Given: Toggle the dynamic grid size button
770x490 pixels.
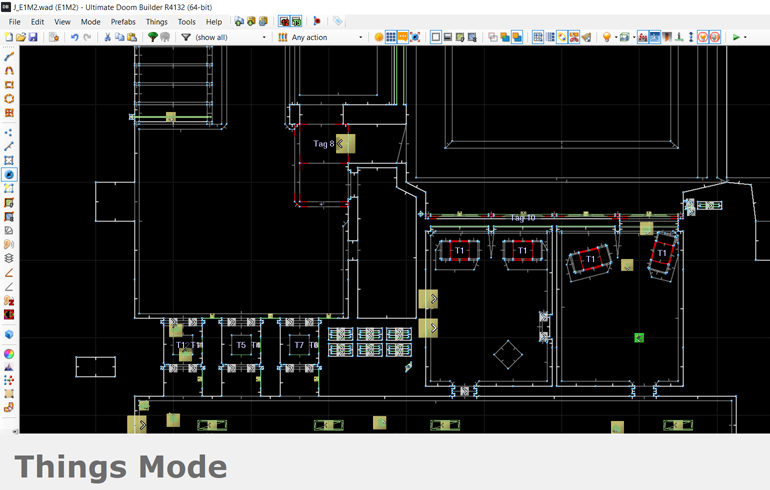Looking at the screenshot, I should click(550, 37).
